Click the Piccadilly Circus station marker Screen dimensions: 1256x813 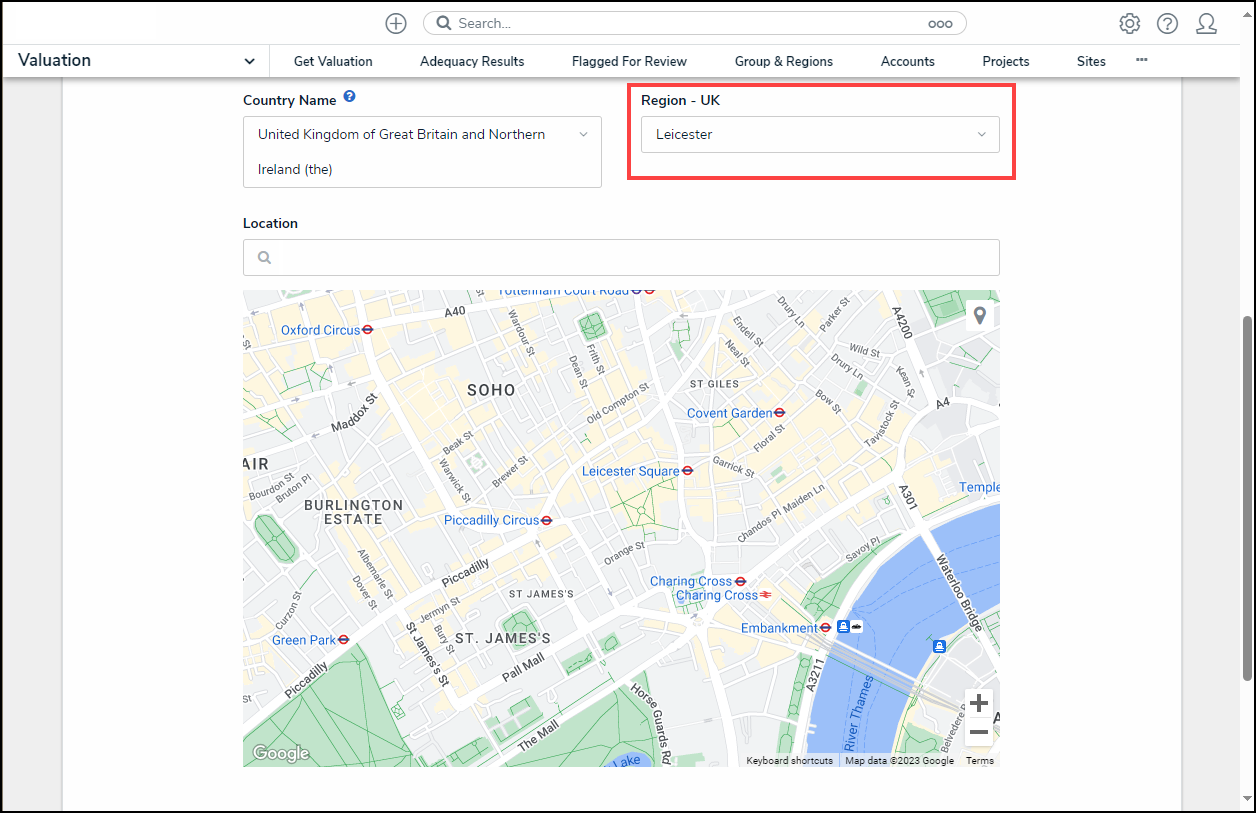tap(547, 520)
